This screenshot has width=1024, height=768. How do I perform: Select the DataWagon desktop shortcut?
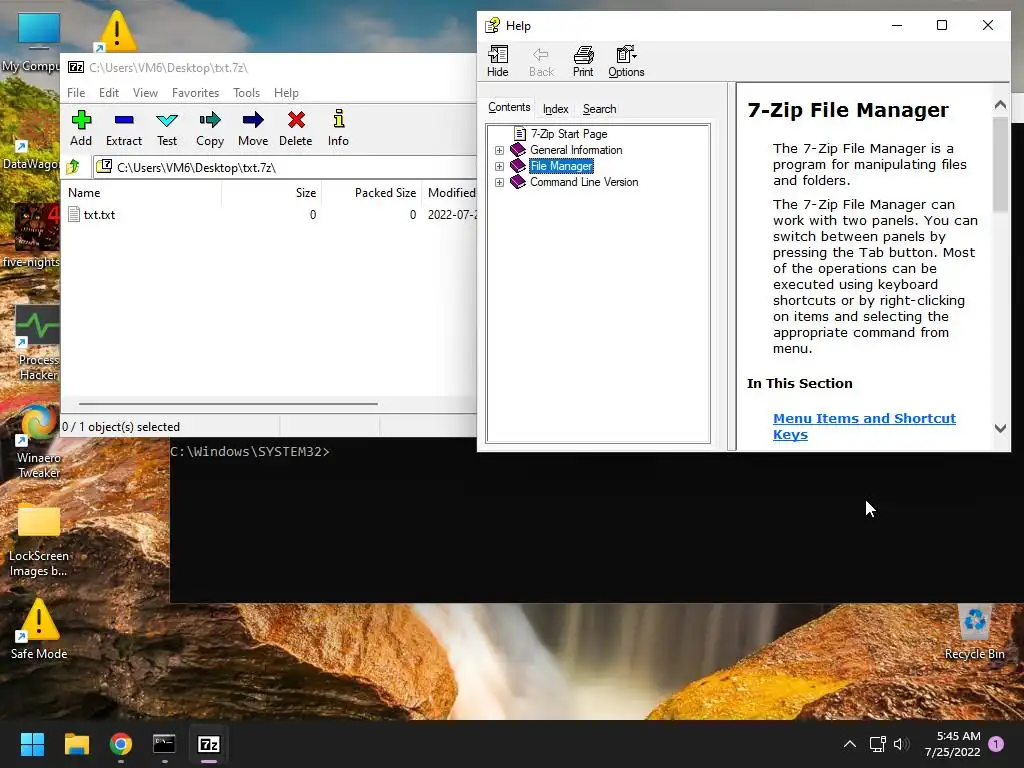(x=31, y=153)
